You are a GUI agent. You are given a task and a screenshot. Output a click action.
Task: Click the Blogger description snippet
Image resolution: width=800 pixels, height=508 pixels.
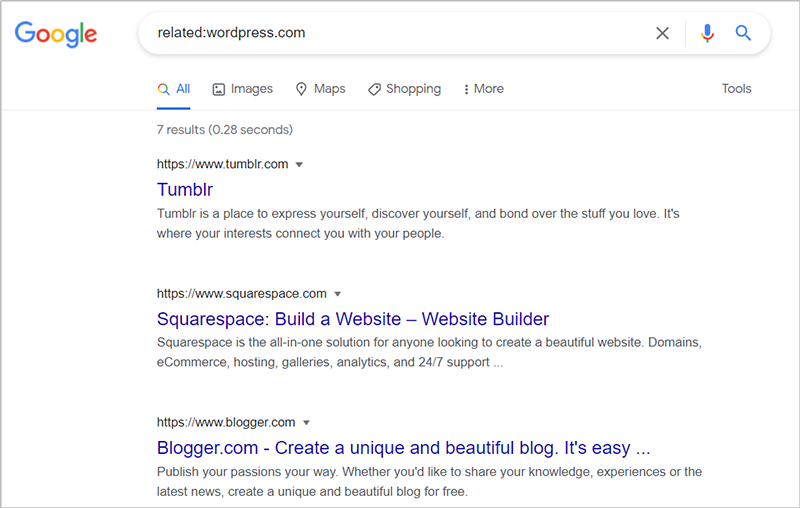(429, 481)
